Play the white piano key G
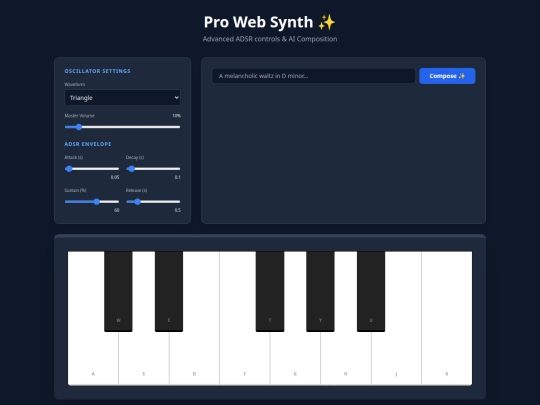The height and width of the screenshot is (405, 540). (295, 358)
